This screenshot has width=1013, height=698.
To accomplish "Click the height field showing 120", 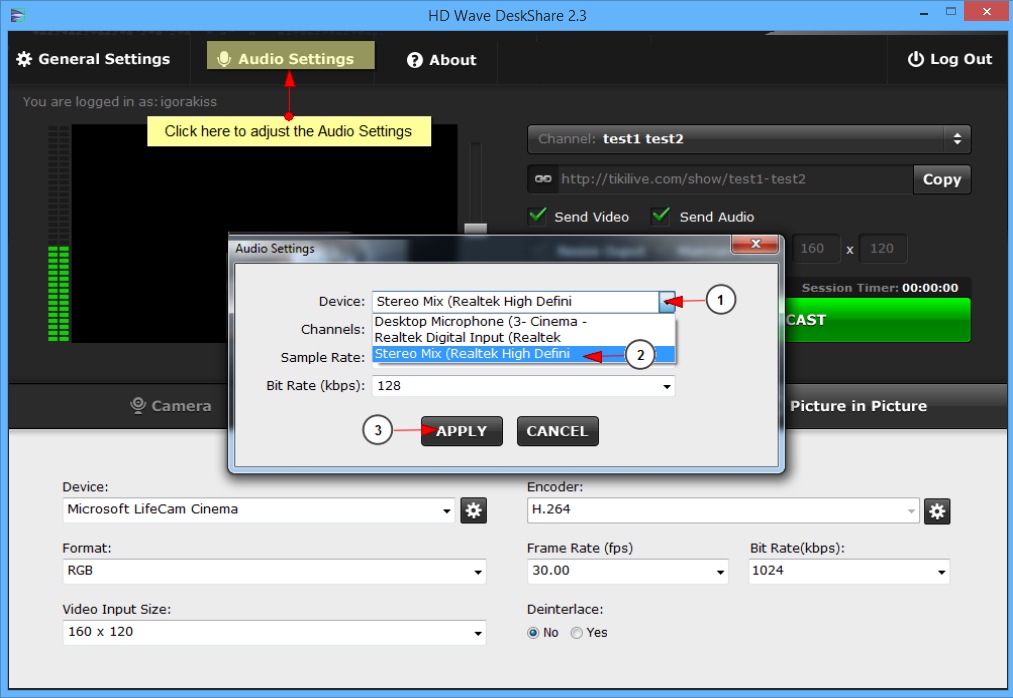I will click(x=882, y=248).
